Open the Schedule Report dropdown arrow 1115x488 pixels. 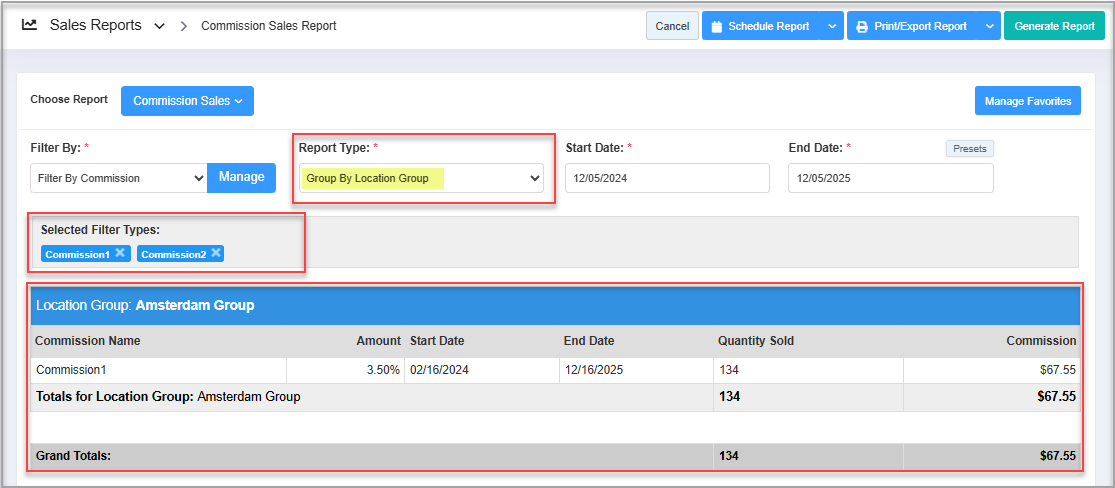(x=832, y=27)
